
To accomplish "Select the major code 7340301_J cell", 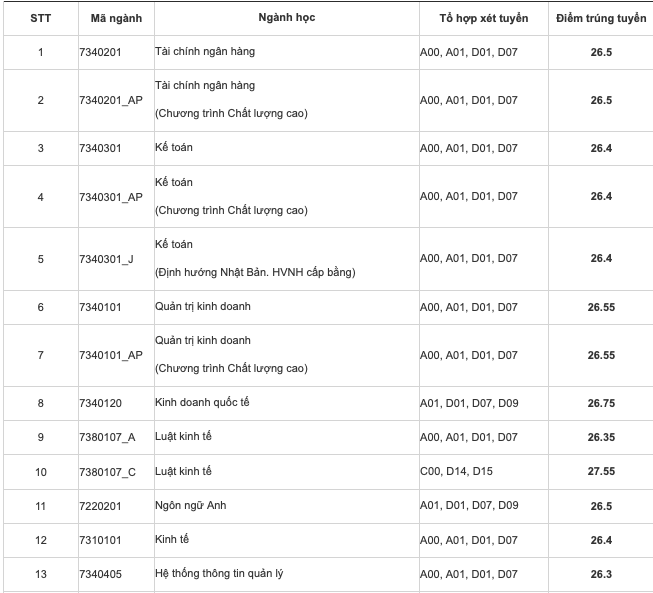I will (x=106, y=259).
